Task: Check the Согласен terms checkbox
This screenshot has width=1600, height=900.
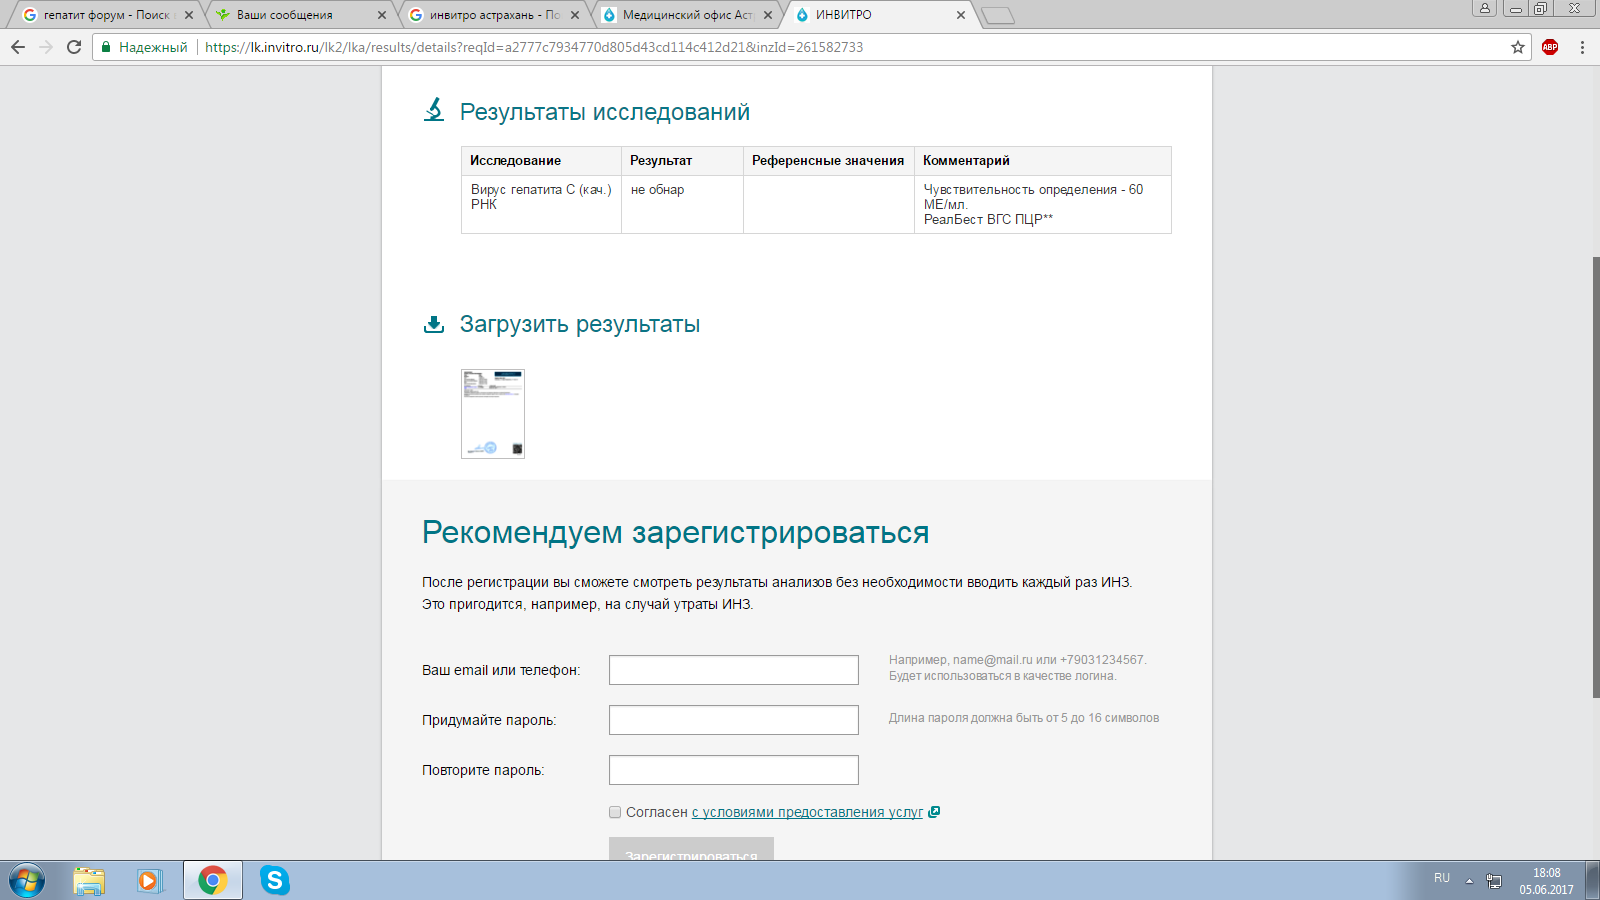Action: [x=615, y=812]
